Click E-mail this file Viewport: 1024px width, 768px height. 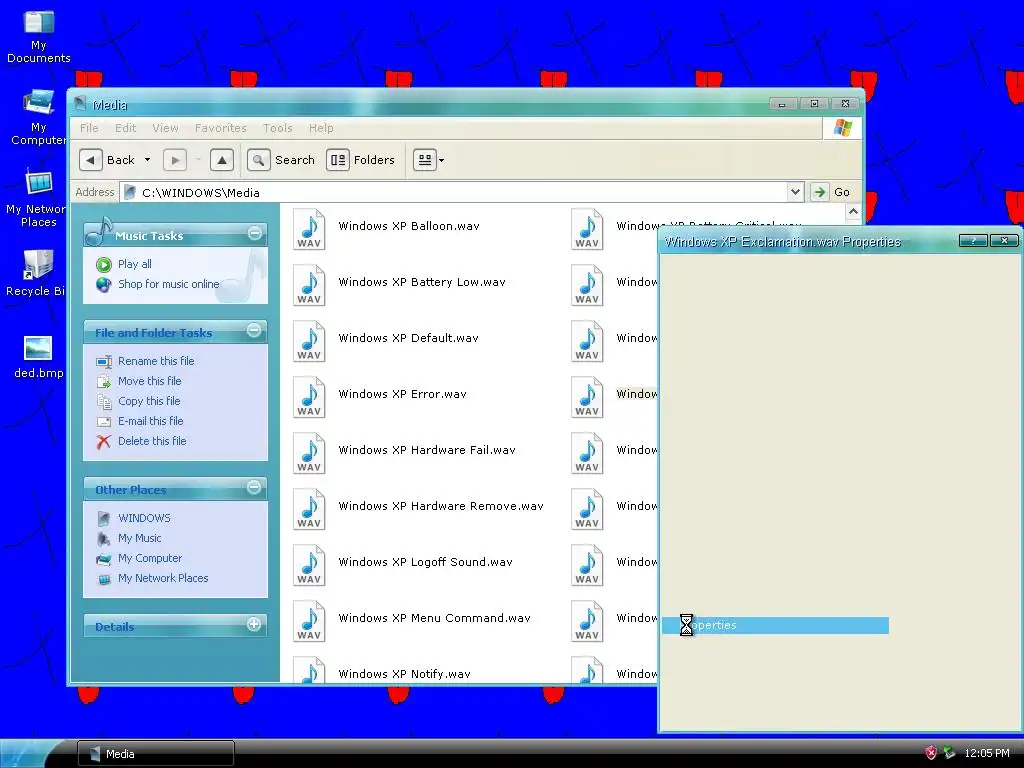[x=150, y=421]
